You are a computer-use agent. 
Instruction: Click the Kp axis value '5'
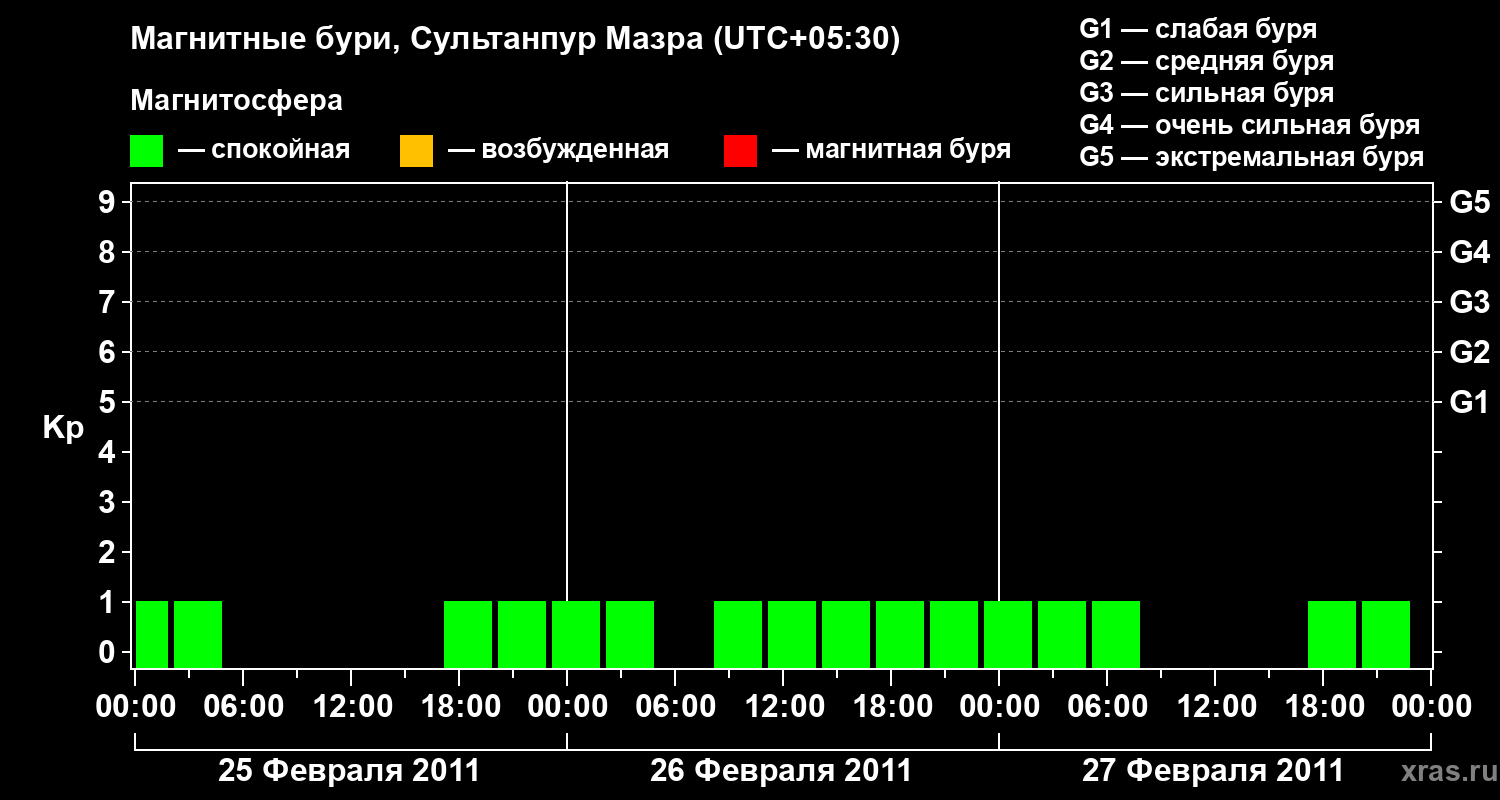point(109,402)
